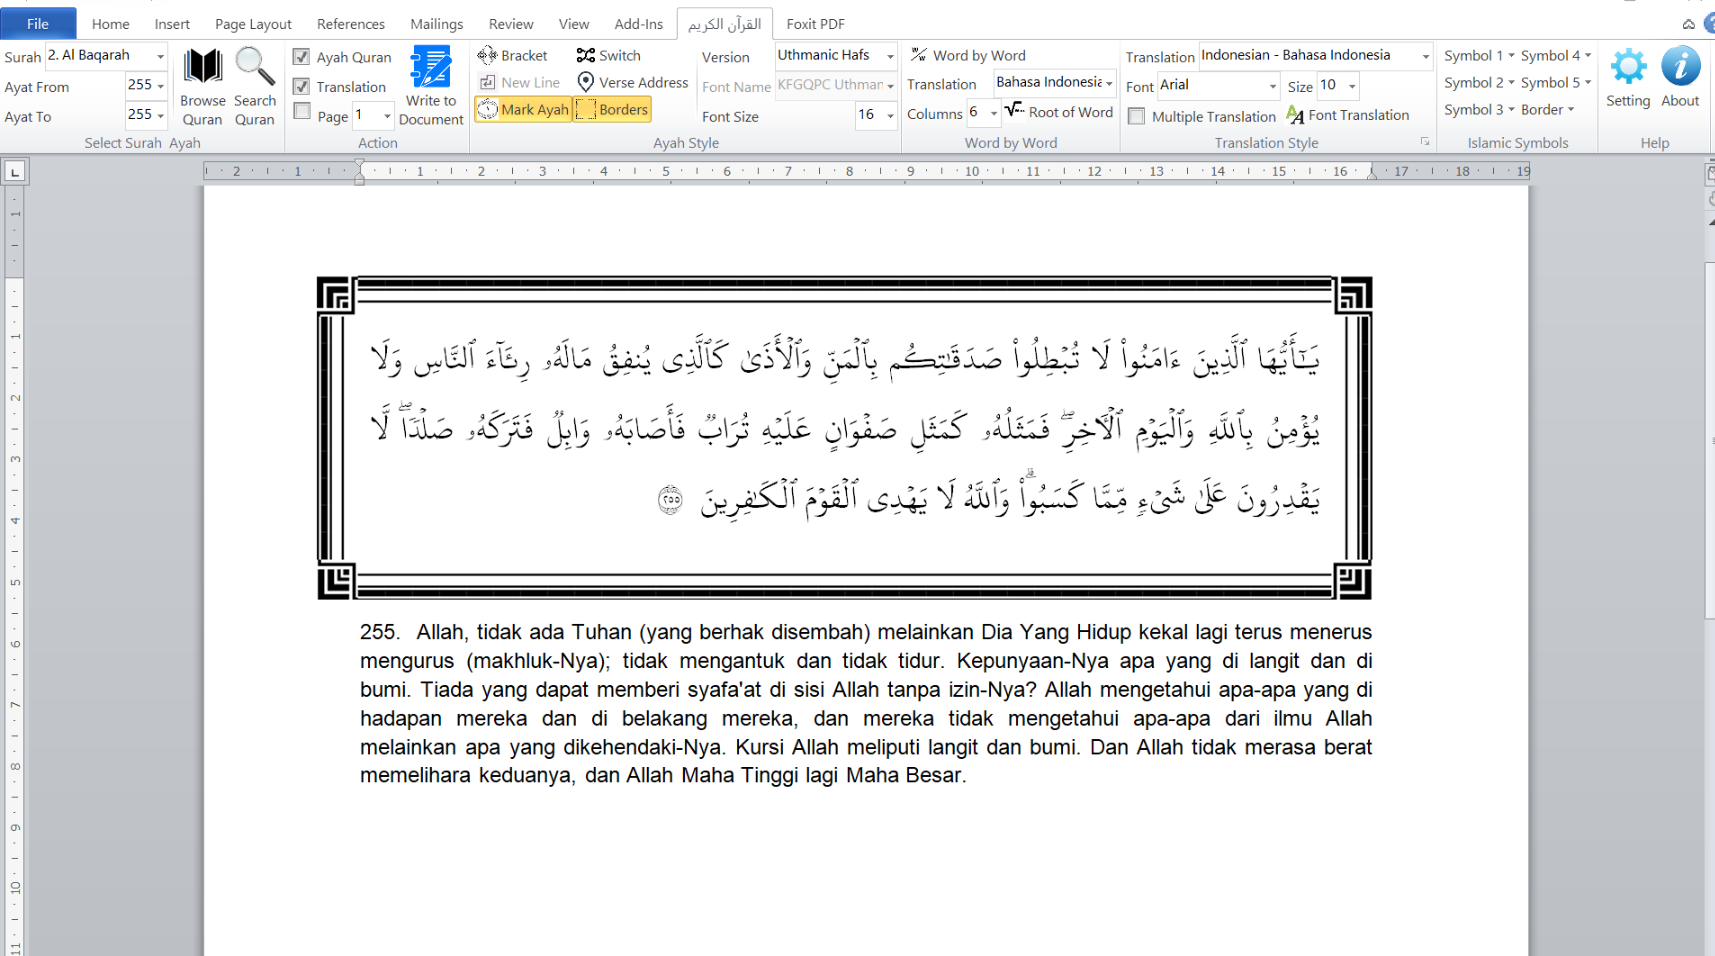Click the Switch icon
Screen dimensions: 1715x956
click(586, 55)
